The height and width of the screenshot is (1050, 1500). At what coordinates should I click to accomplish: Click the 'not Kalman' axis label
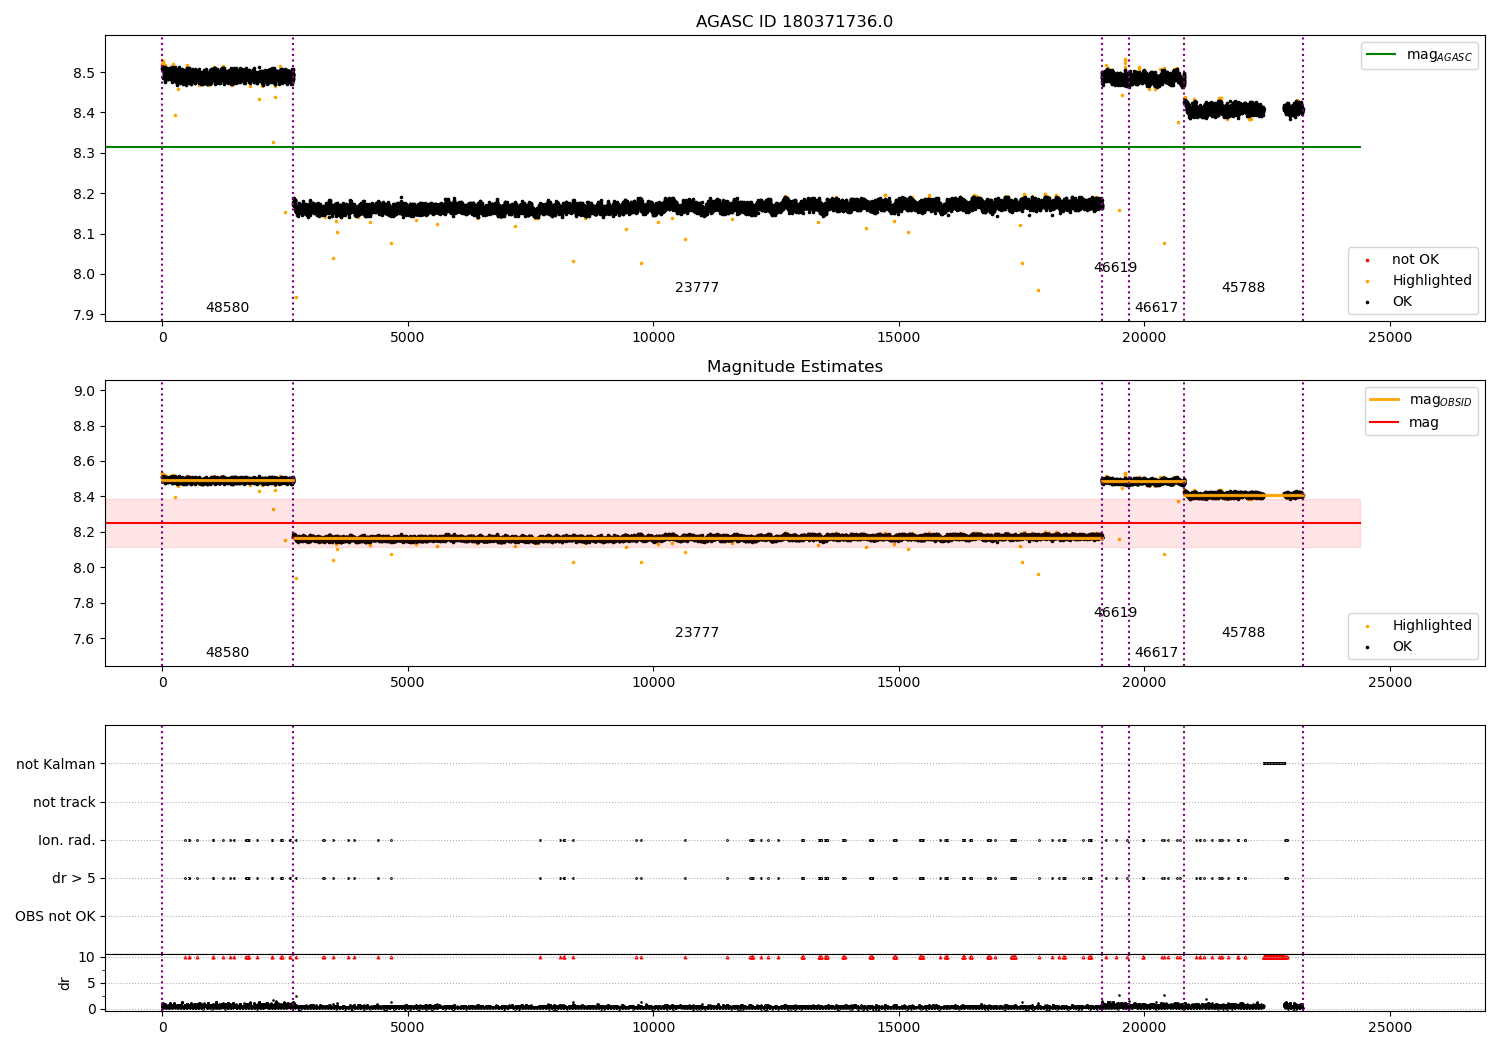pos(56,764)
